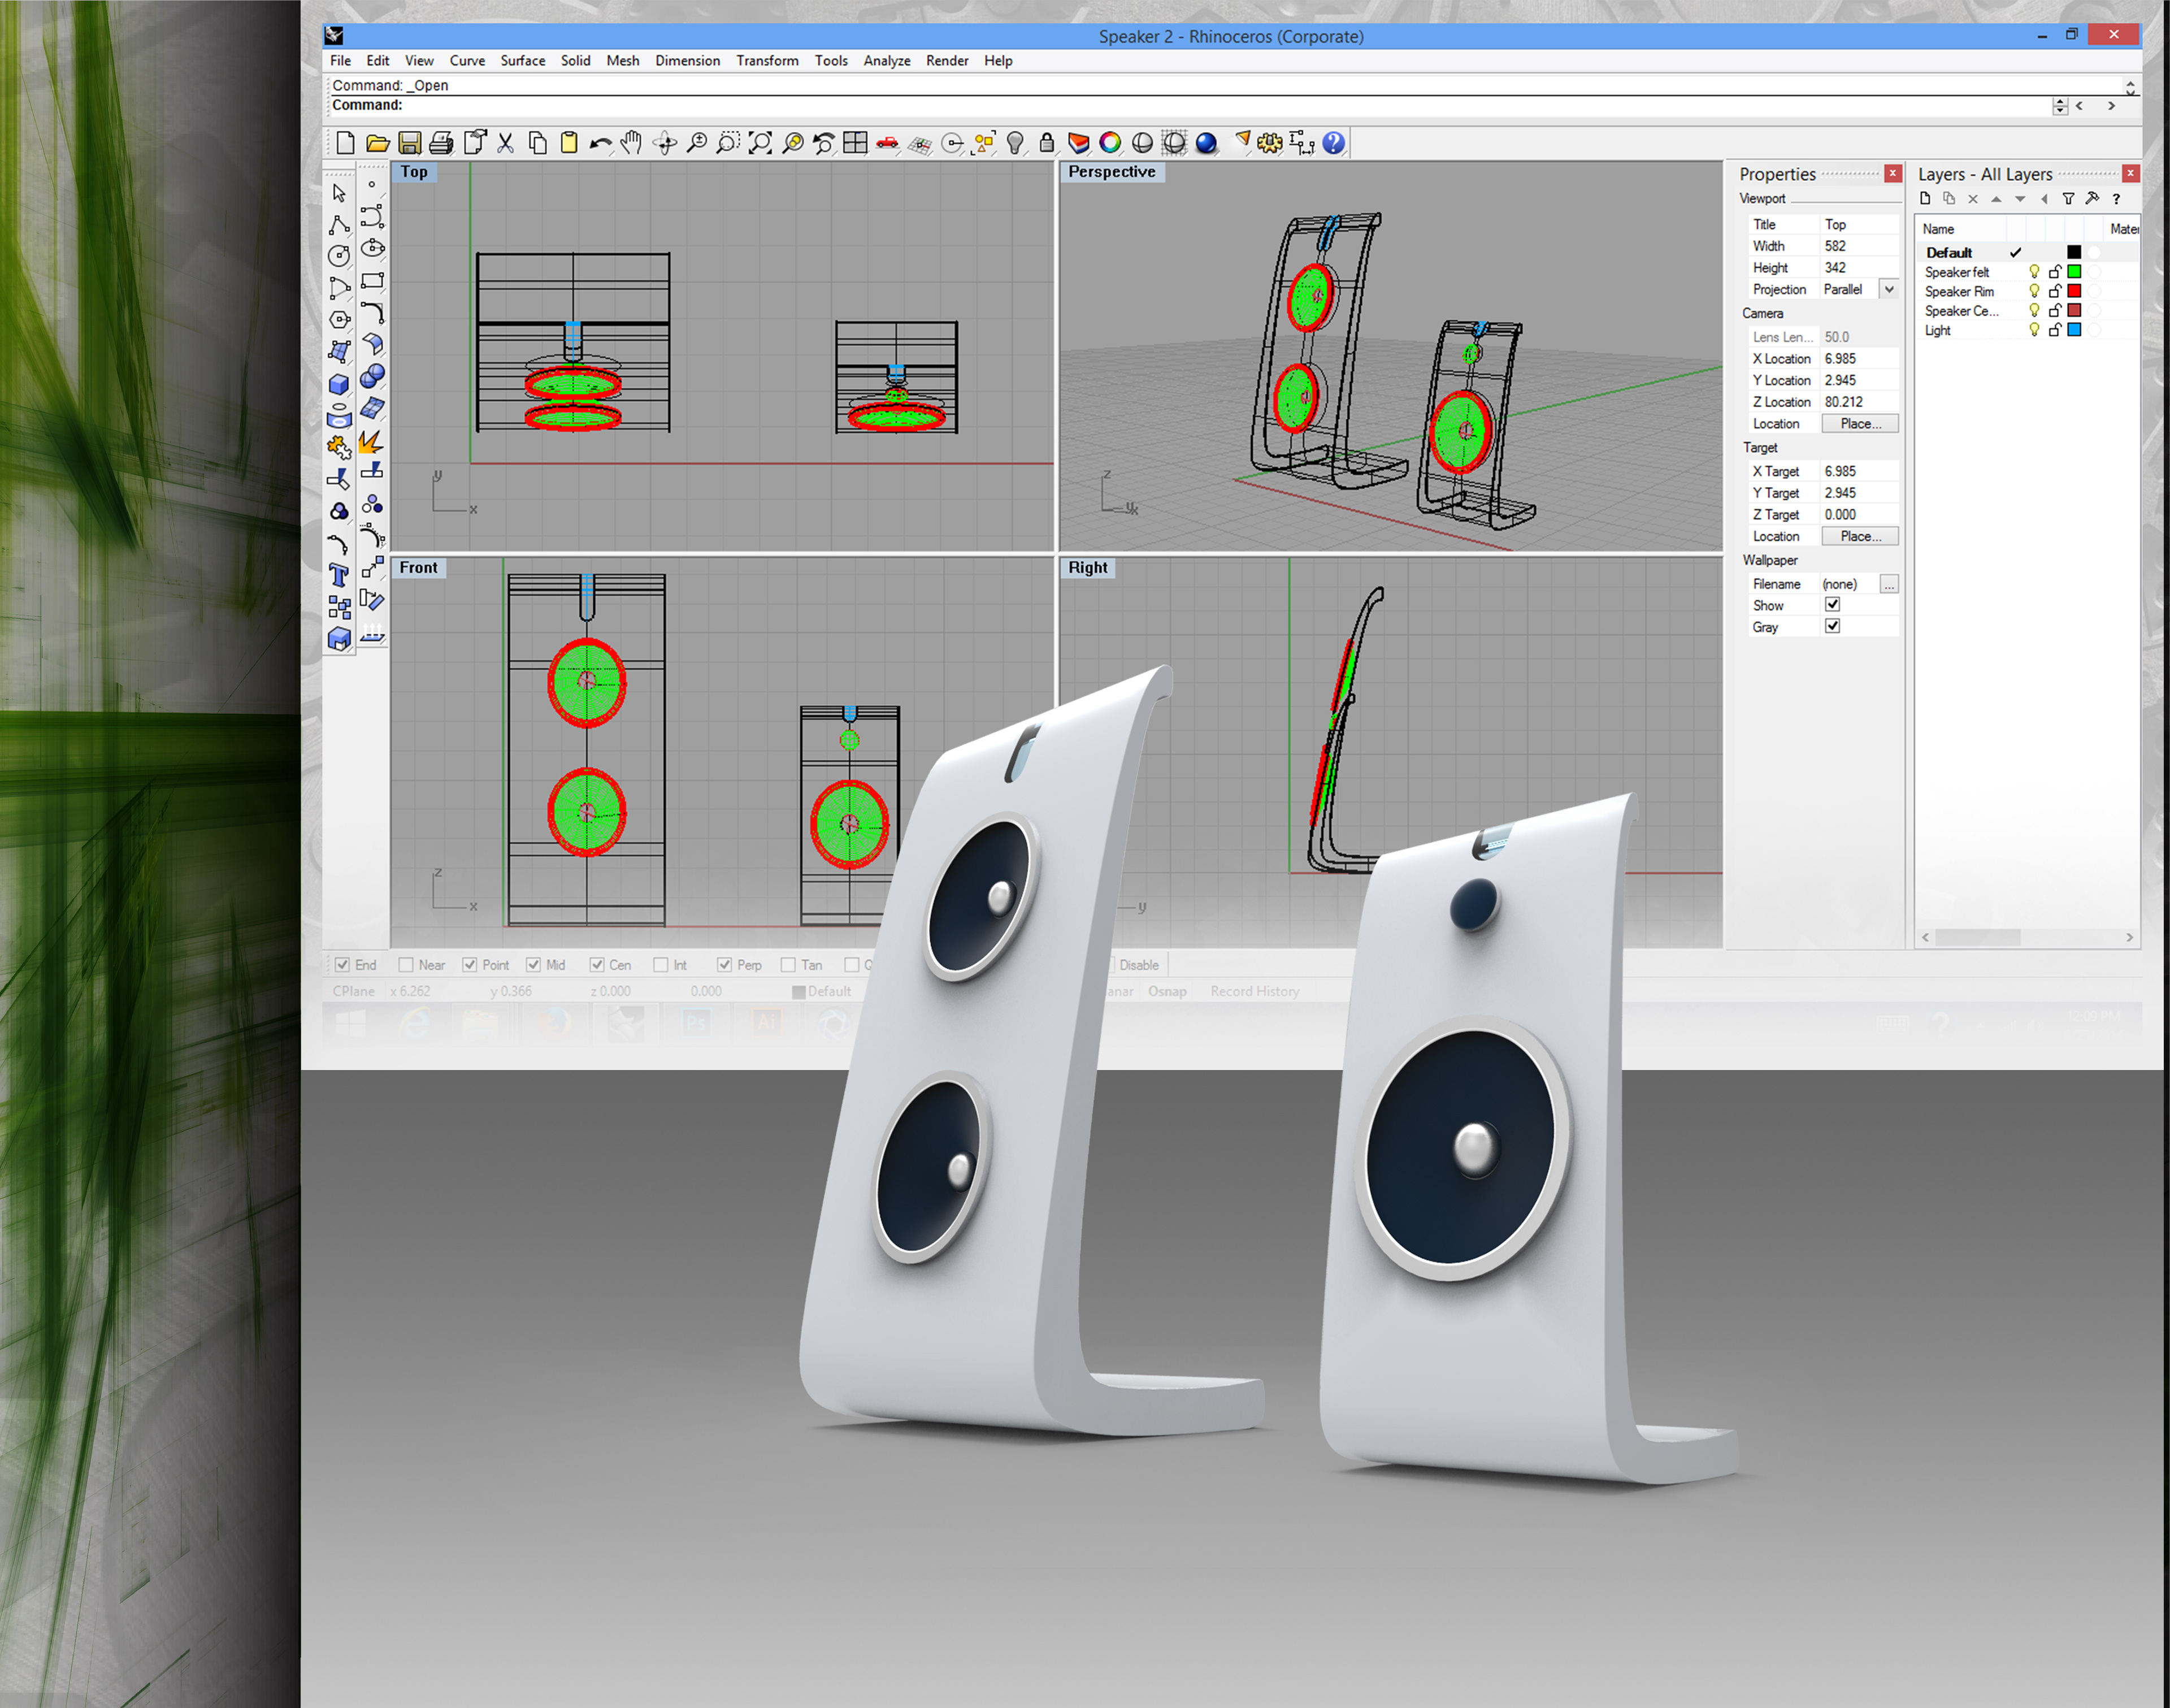
Task: Click the wallpaper Filename browse button
Action: pyautogui.click(x=1888, y=584)
